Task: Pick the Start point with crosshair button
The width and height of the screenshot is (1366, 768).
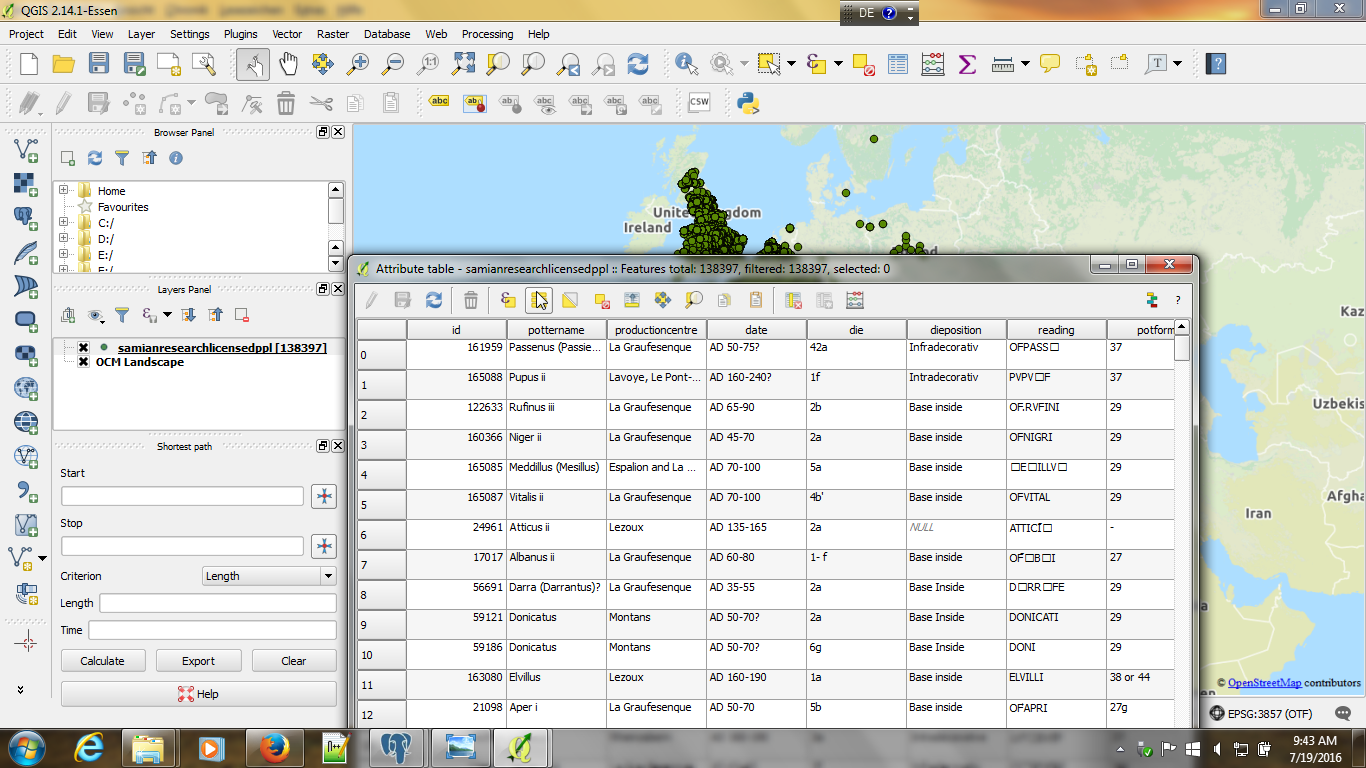Action: [x=323, y=496]
